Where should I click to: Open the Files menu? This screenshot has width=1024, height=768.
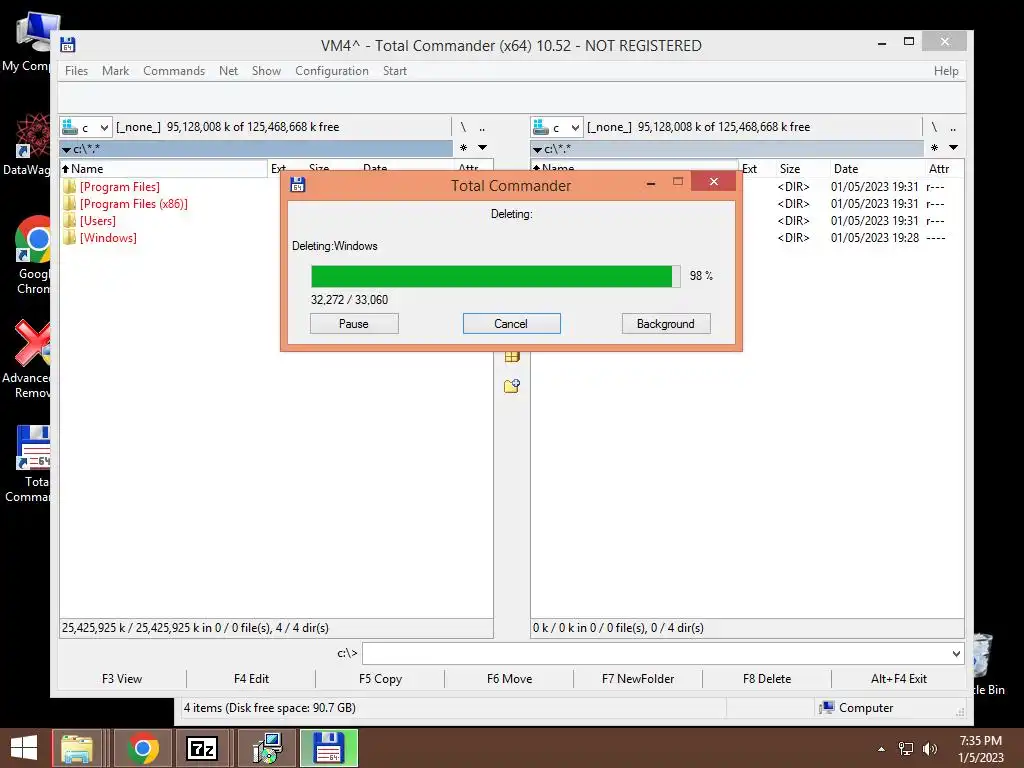[x=76, y=71]
